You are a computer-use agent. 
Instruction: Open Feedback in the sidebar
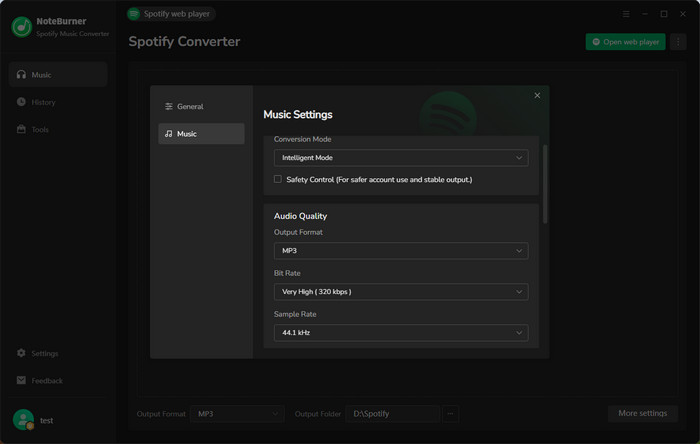tap(58, 380)
